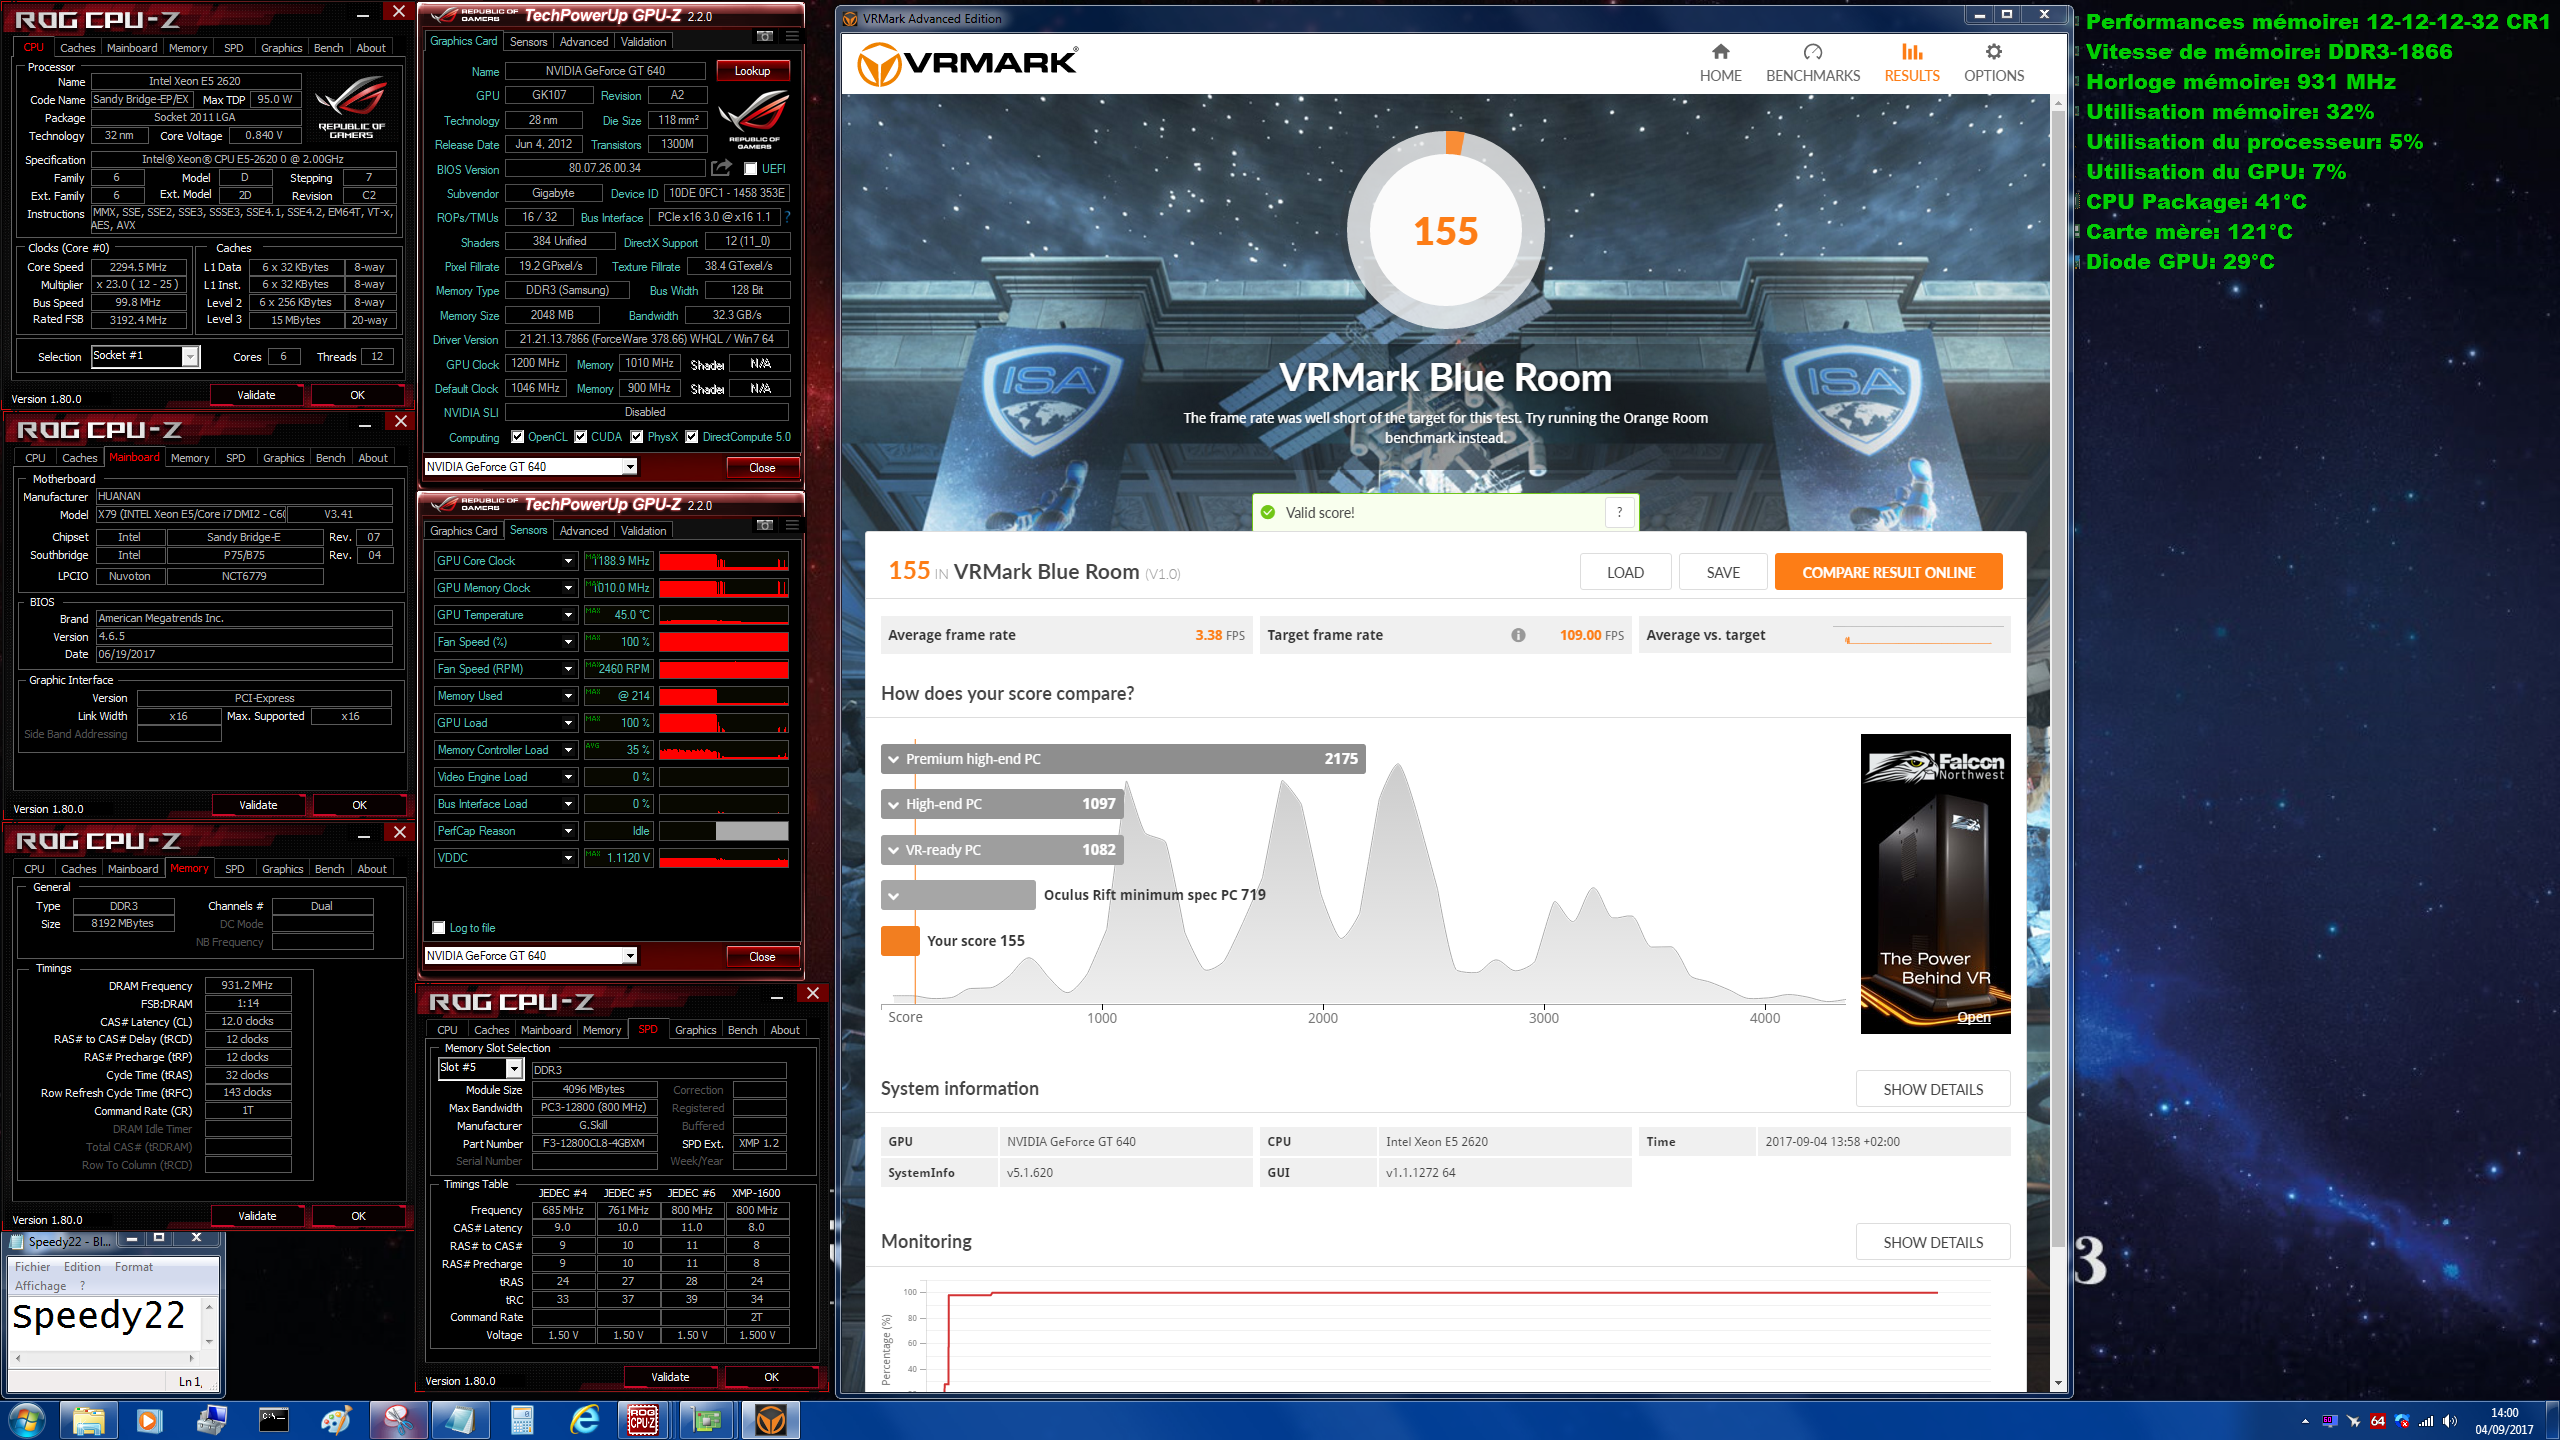Open the Slot #5 memory slot dropdown

(x=514, y=1068)
